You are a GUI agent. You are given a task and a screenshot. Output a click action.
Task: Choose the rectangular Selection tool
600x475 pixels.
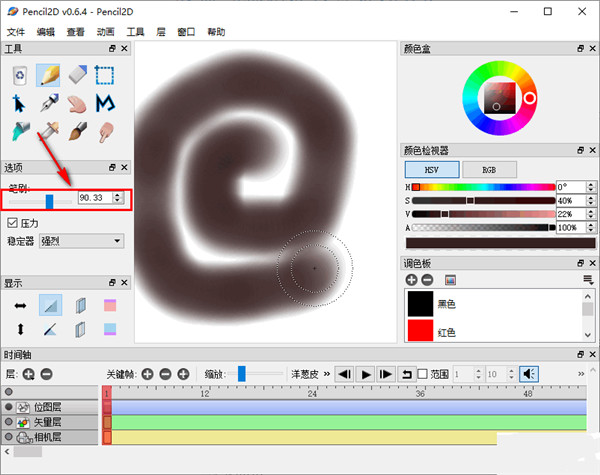106,74
